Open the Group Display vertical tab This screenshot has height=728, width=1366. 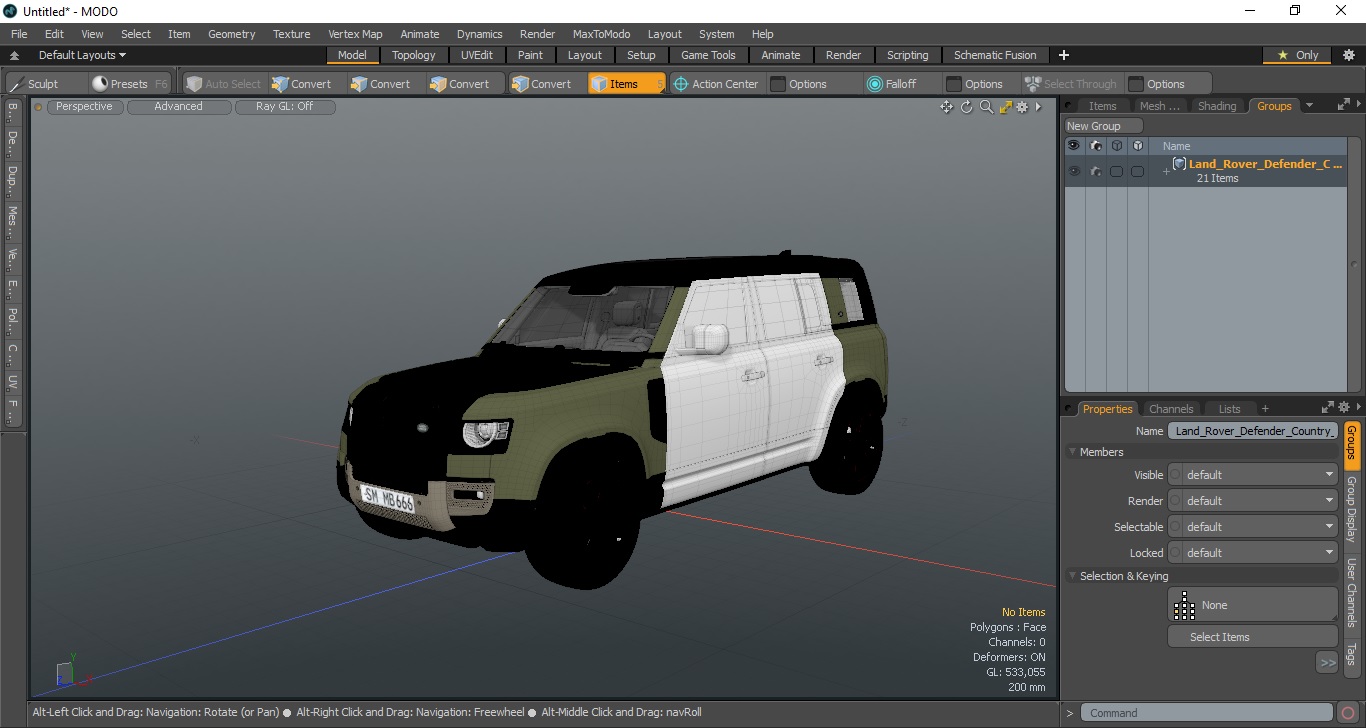(1351, 509)
